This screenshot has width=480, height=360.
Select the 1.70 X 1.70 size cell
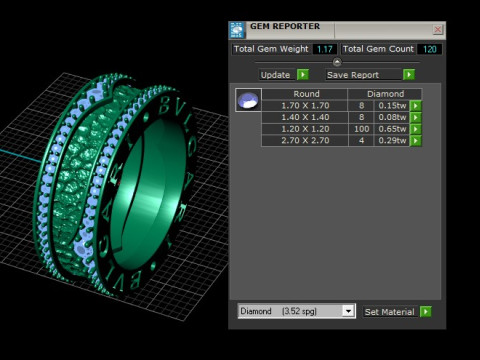tap(305, 106)
